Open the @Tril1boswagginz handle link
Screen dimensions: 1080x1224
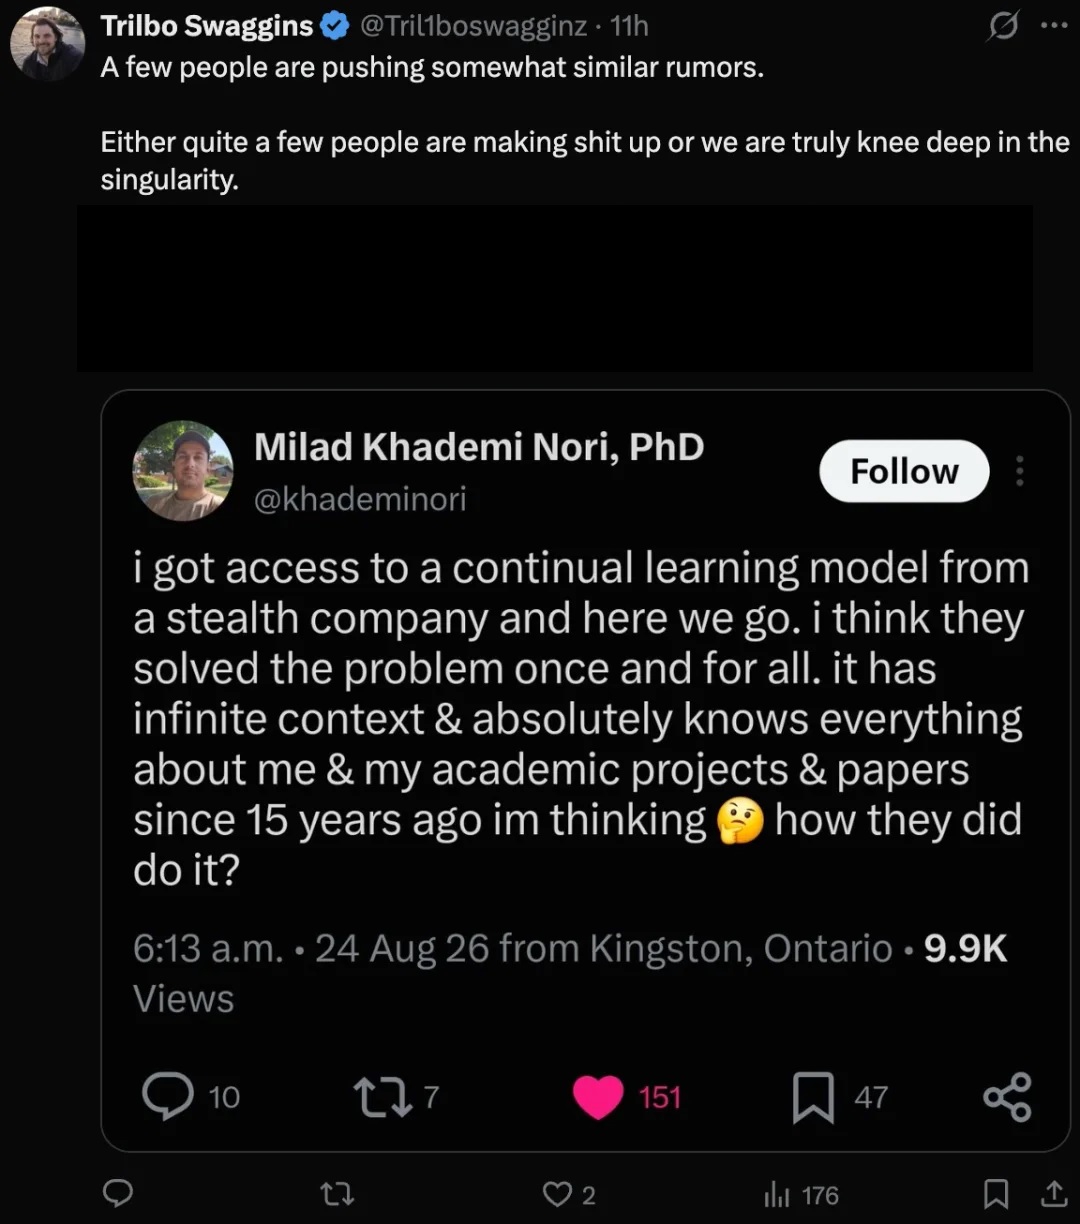473,26
